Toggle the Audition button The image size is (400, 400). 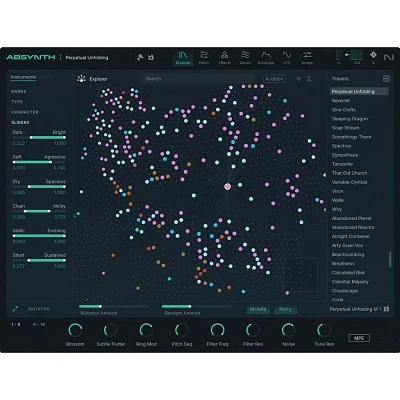pos(274,79)
